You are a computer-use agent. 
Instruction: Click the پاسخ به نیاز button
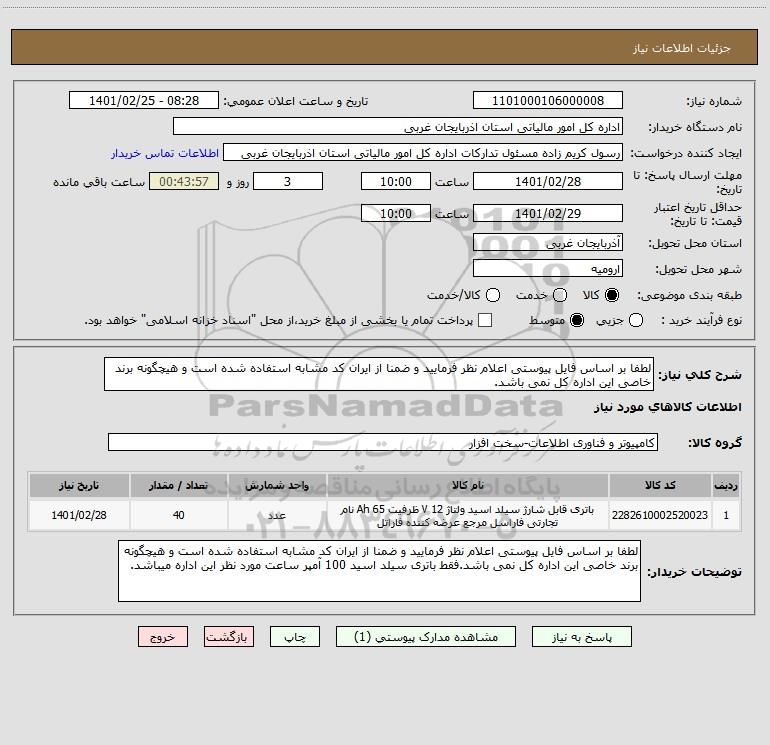click(x=582, y=637)
